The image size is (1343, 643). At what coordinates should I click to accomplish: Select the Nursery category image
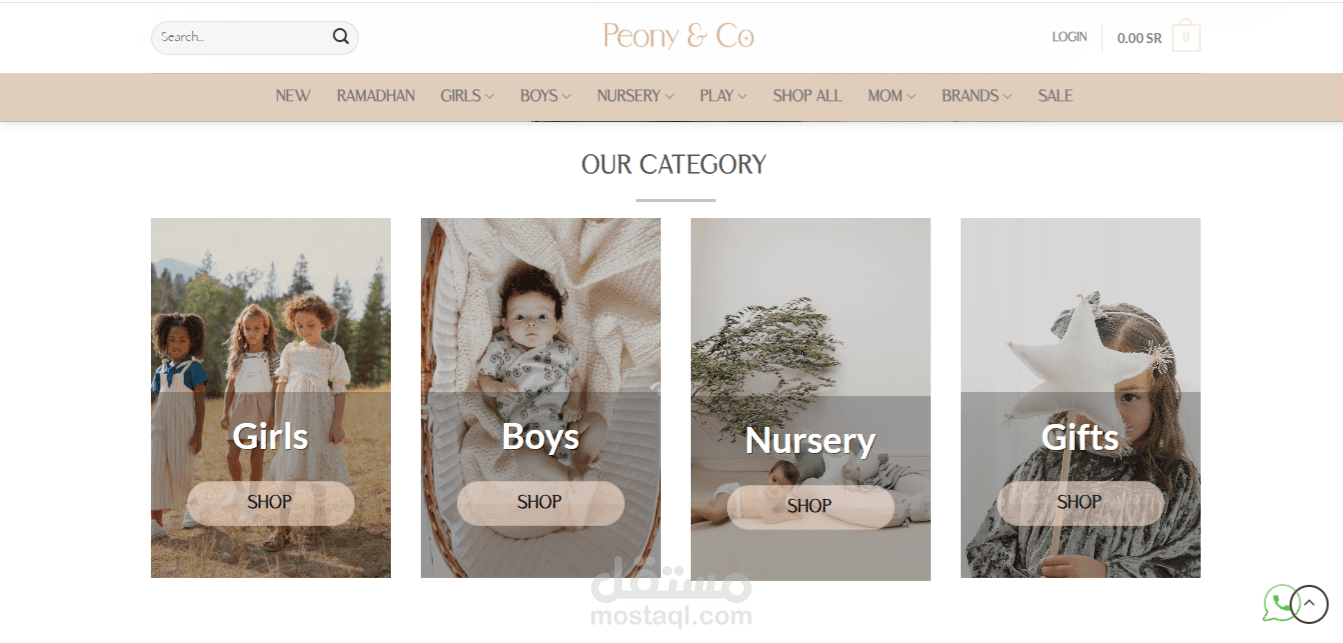click(810, 399)
